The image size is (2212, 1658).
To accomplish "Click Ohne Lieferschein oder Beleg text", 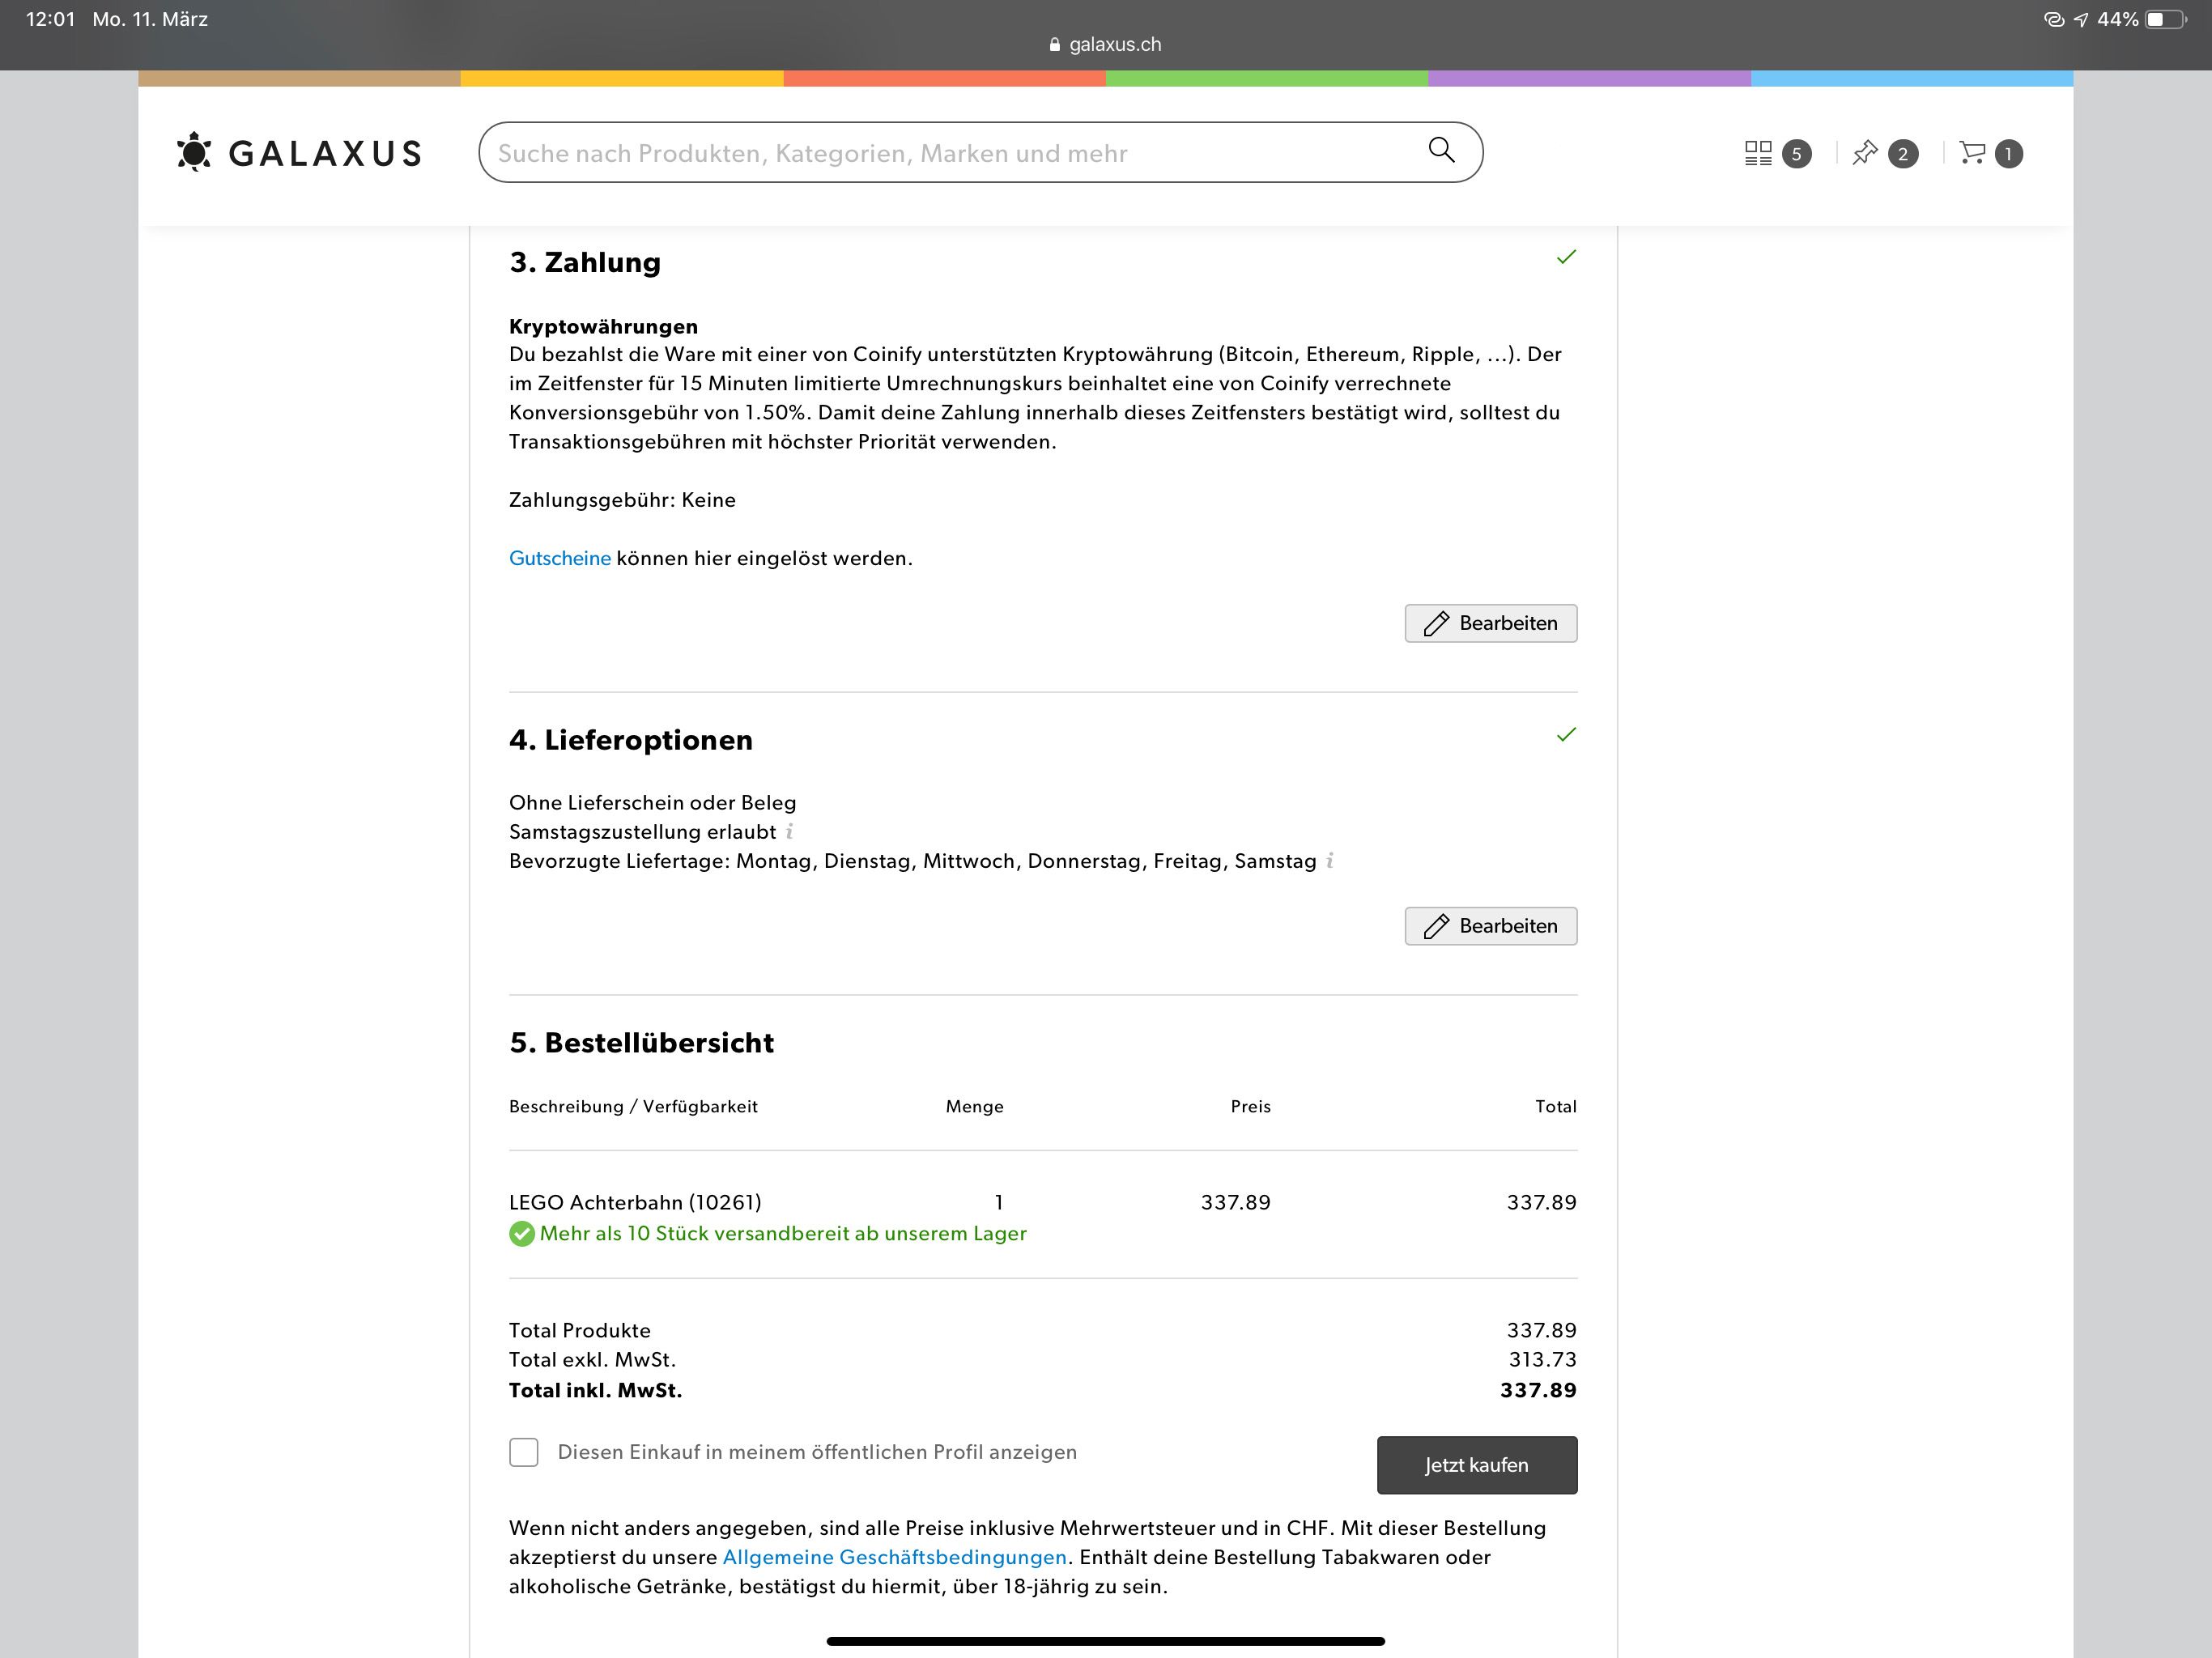I will pyautogui.click(x=653, y=802).
